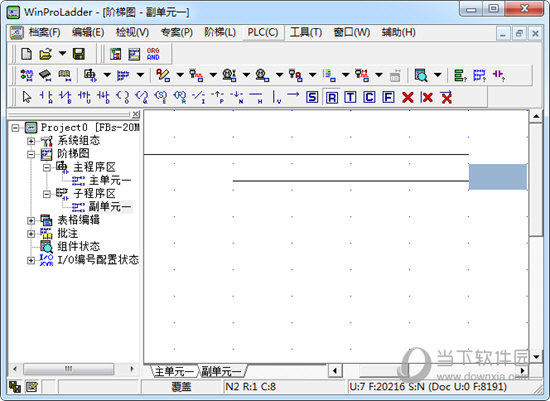
Task: Click the 覆盖 status bar field
Action: point(181,387)
